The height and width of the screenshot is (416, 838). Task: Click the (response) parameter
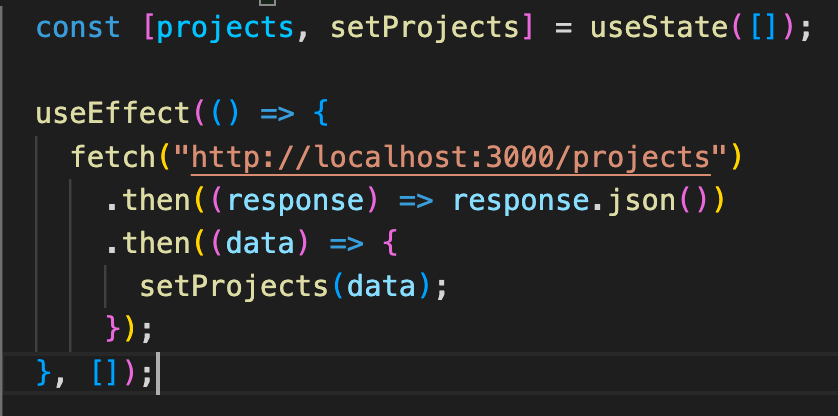294,201
